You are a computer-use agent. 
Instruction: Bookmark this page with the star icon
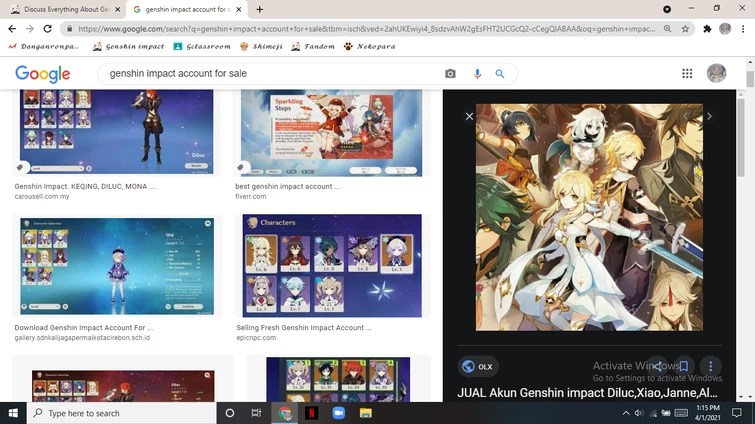tap(685, 29)
